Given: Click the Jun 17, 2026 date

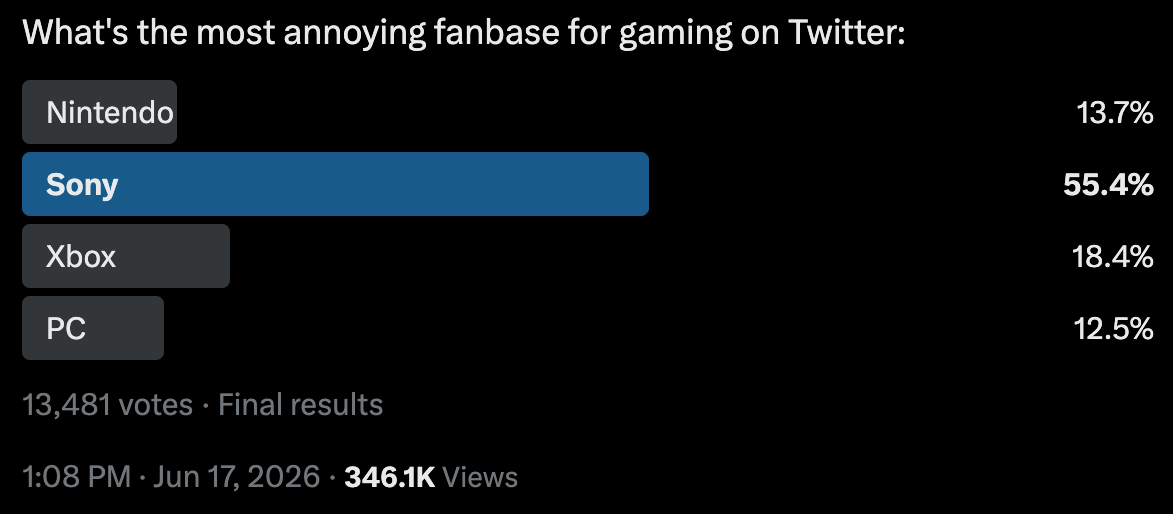Looking at the screenshot, I should (236, 477).
